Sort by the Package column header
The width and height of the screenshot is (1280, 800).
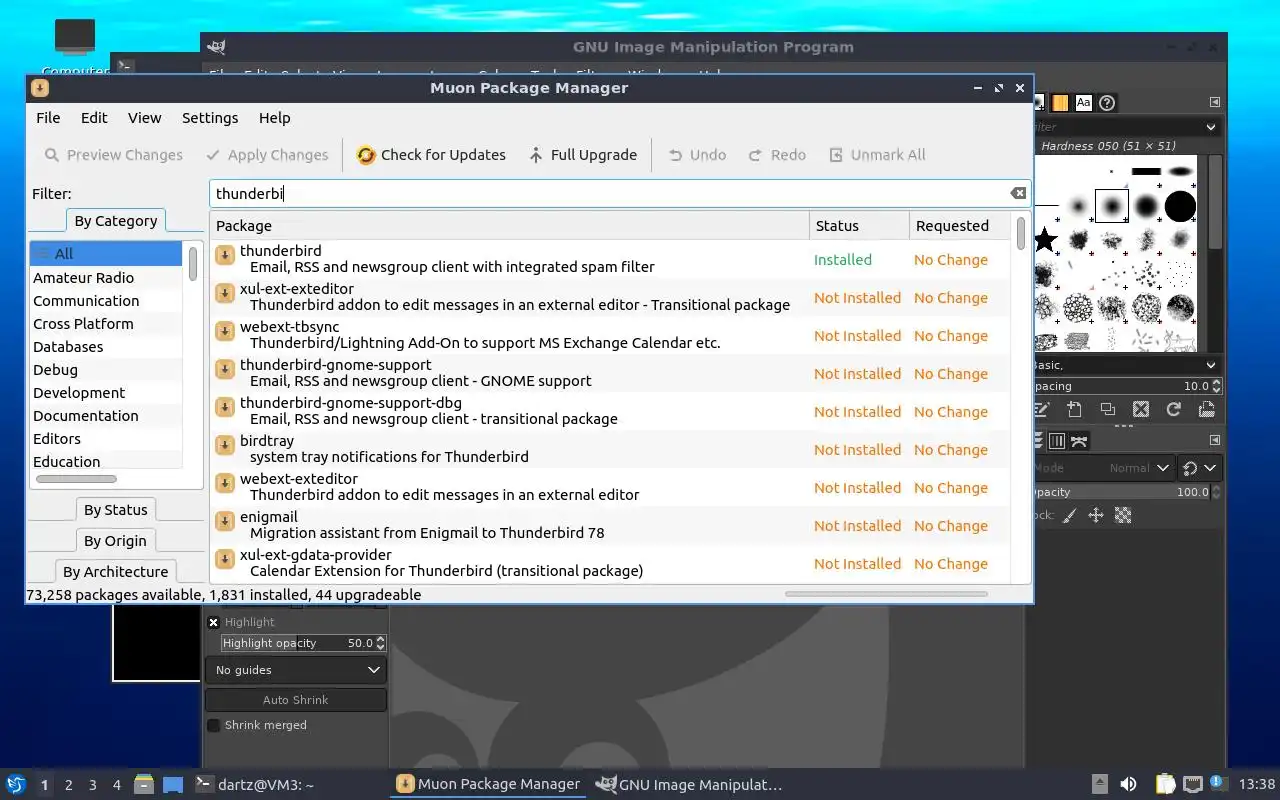(509, 226)
